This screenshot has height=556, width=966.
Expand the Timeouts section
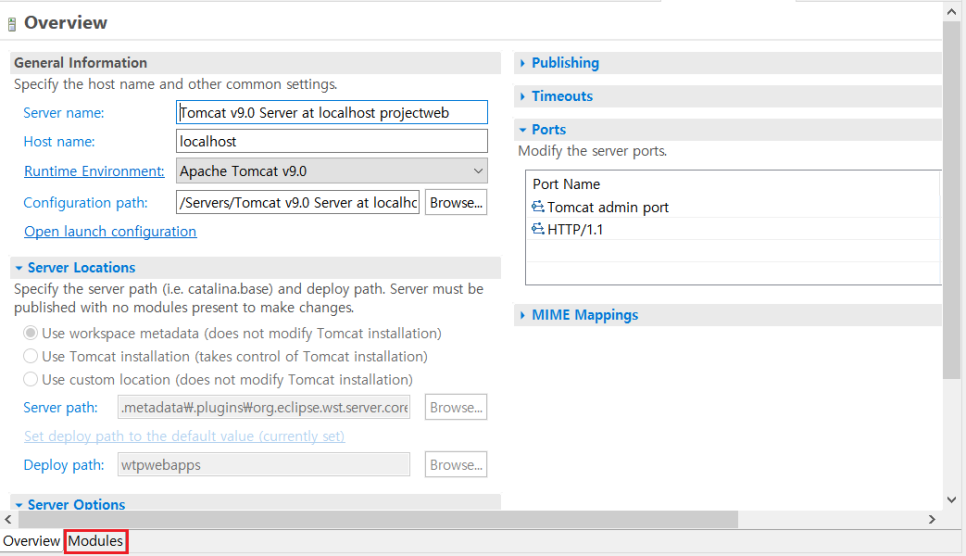522,96
